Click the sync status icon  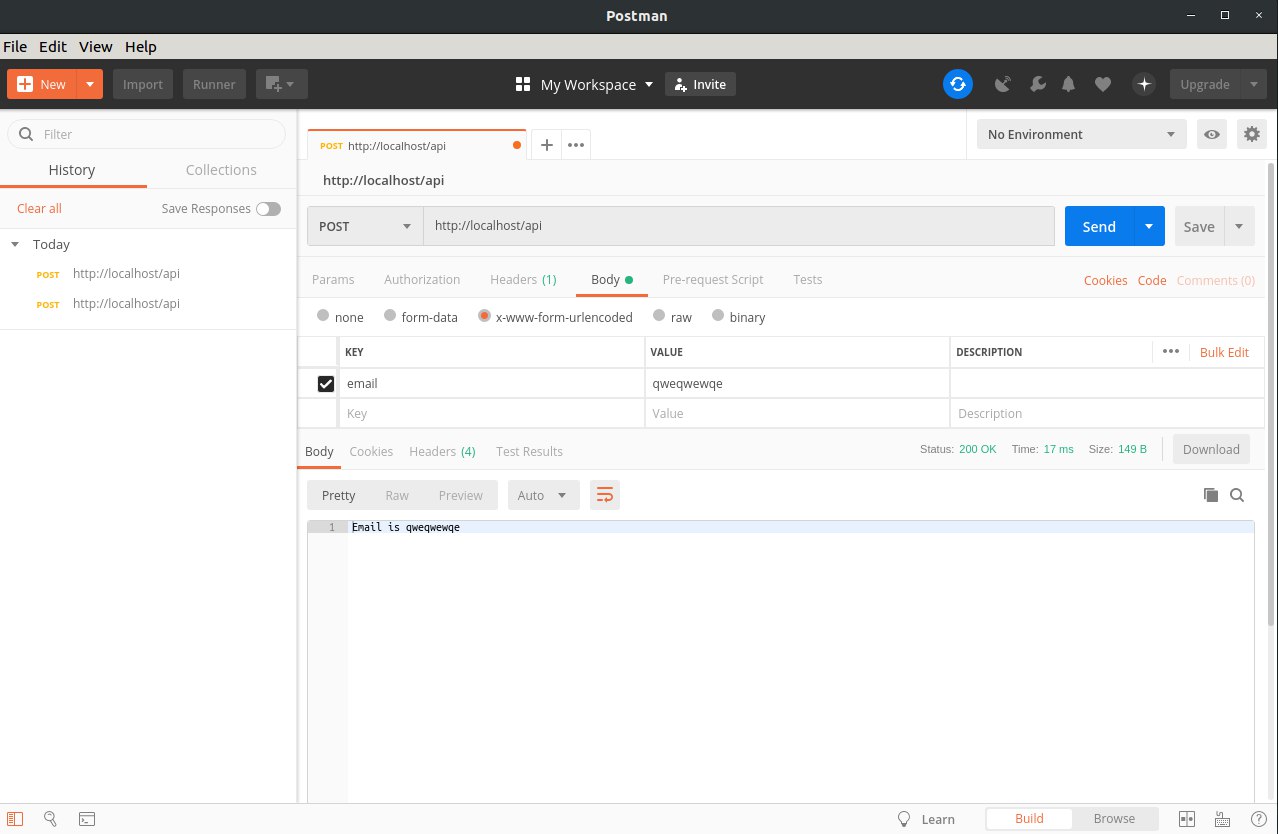click(958, 84)
